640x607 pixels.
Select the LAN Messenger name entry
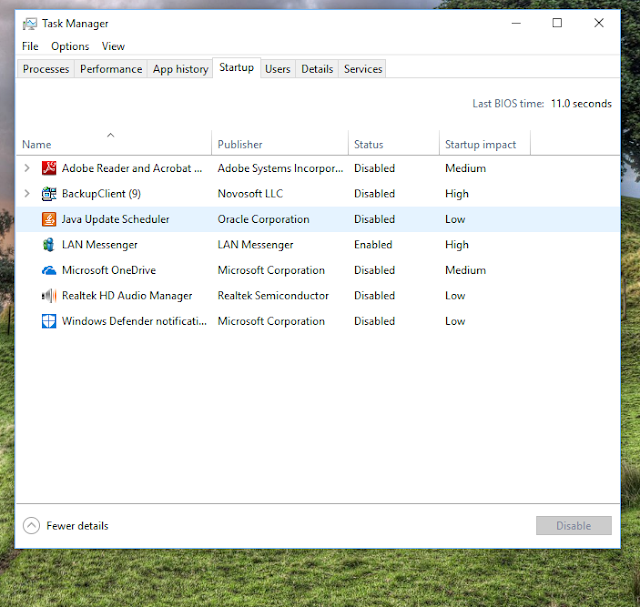[x=100, y=245]
